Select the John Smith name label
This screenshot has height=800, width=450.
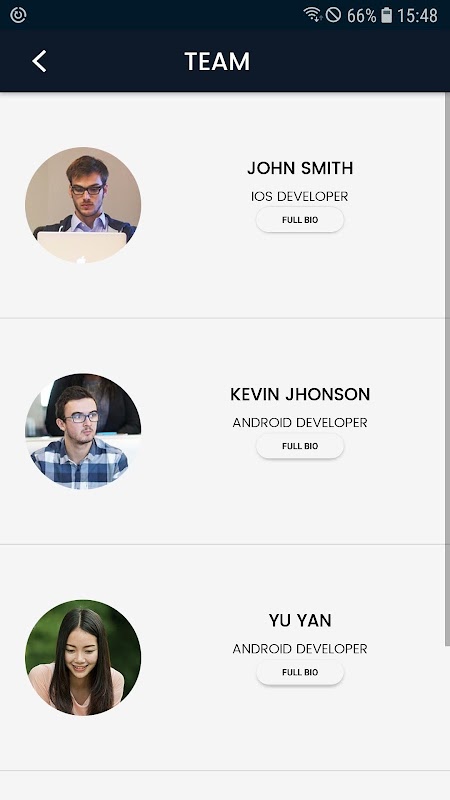pos(300,168)
